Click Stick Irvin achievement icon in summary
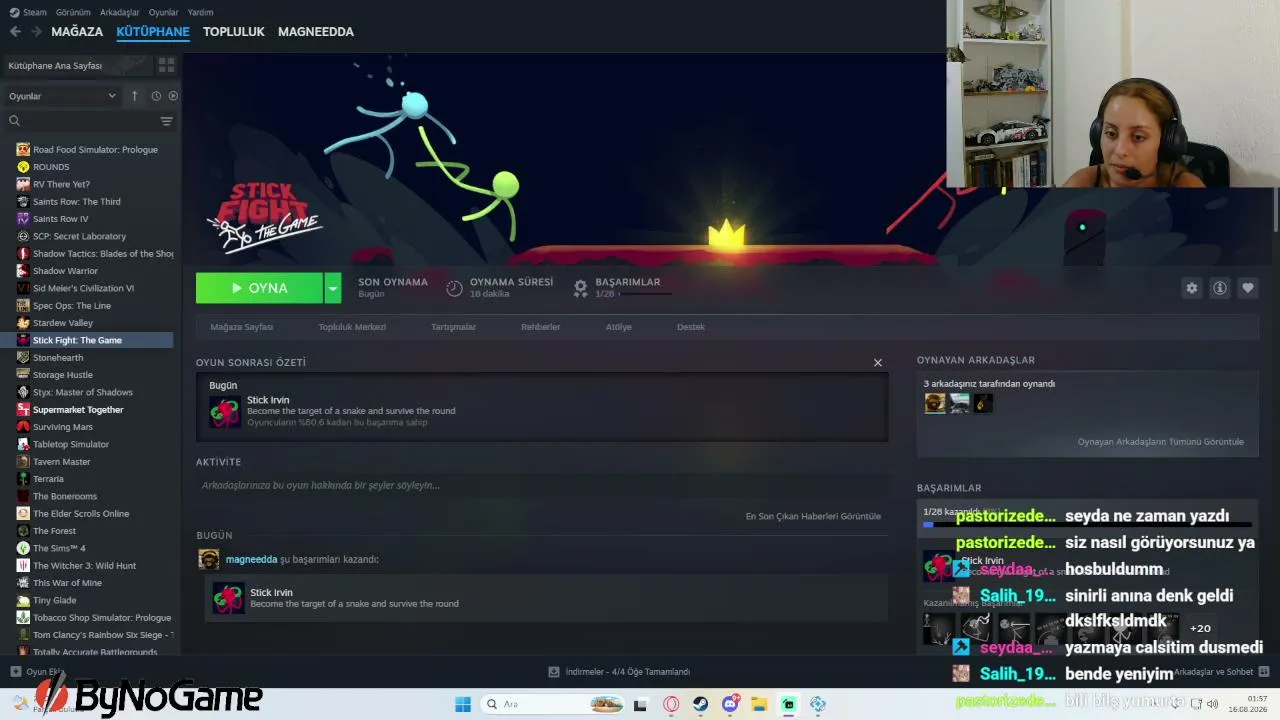1280x720 pixels. pos(225,412)
